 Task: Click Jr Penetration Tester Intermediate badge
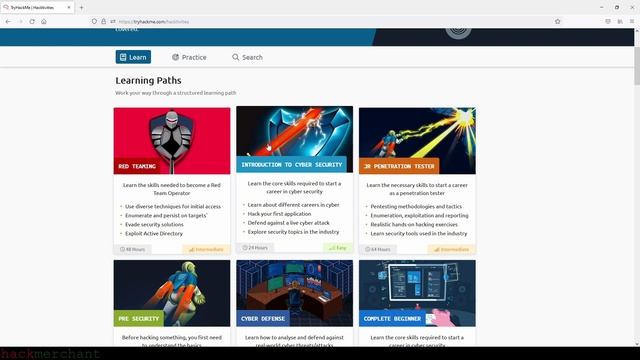pos(451,249)
